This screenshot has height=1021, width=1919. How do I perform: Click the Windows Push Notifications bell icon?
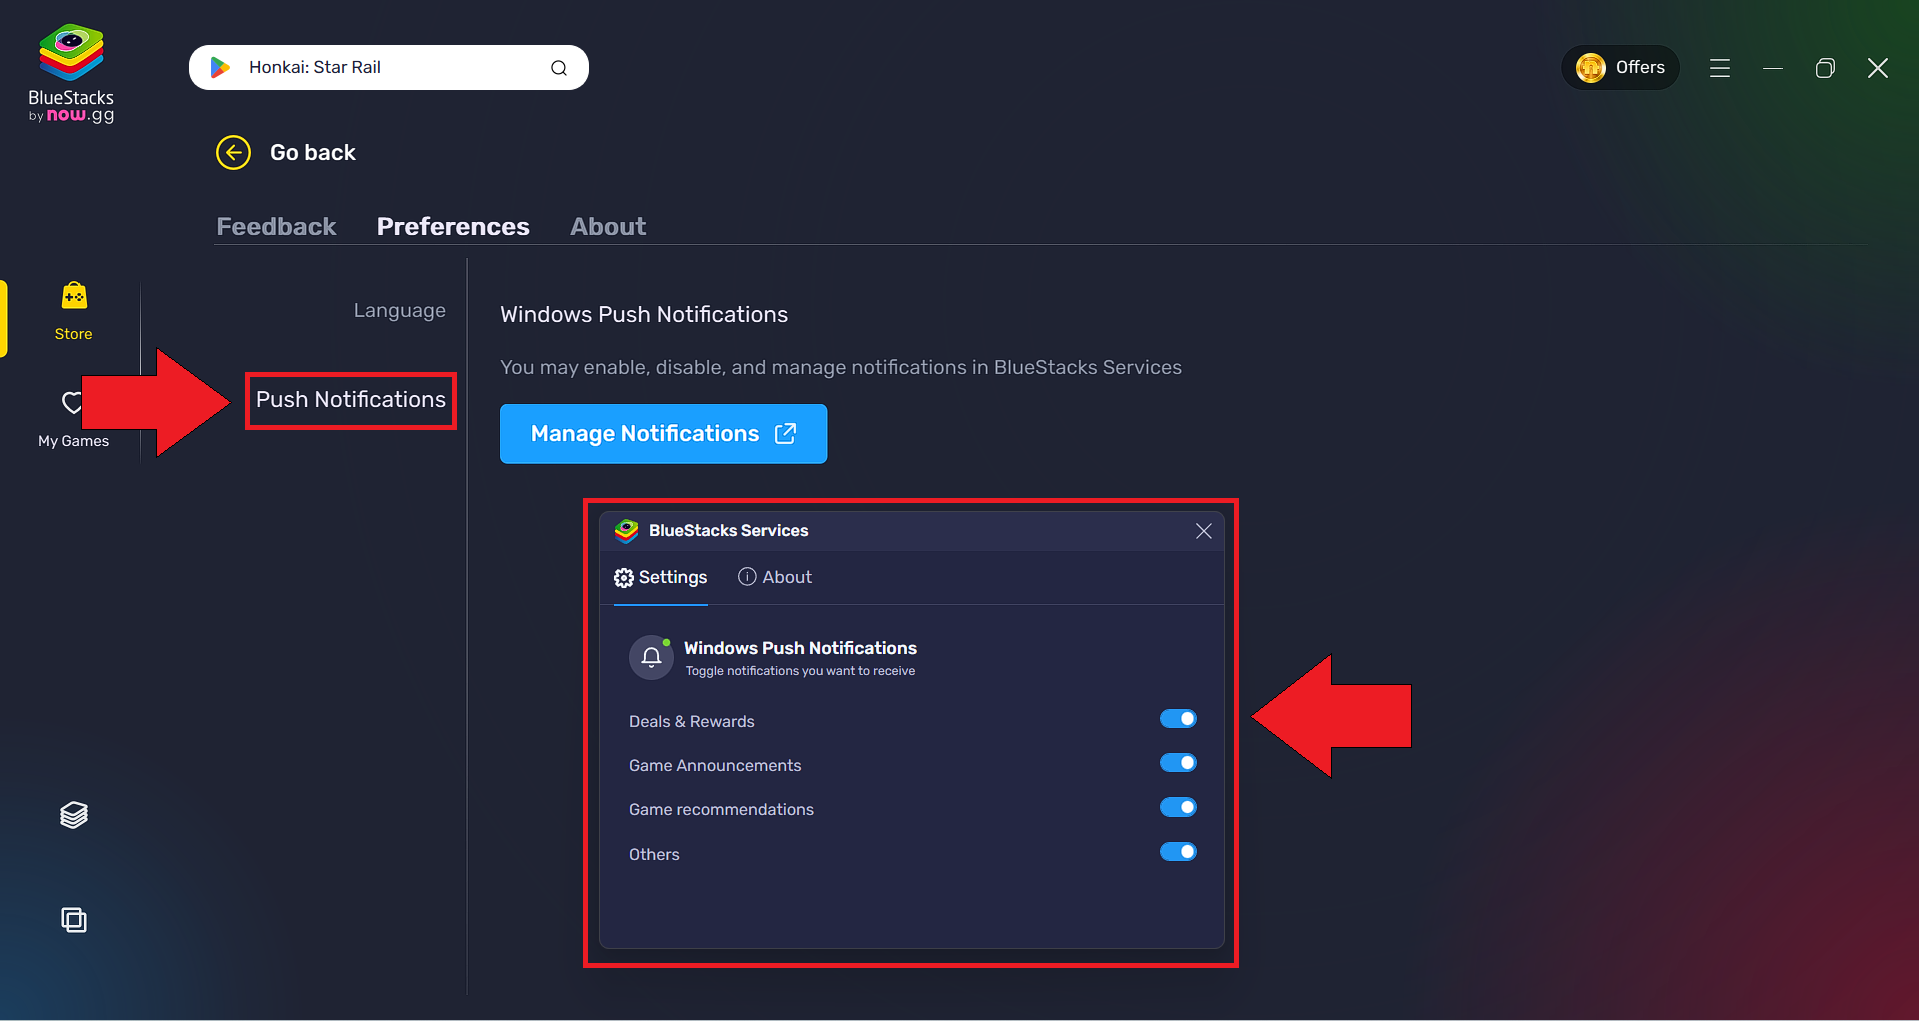click(x=651, y=657)
